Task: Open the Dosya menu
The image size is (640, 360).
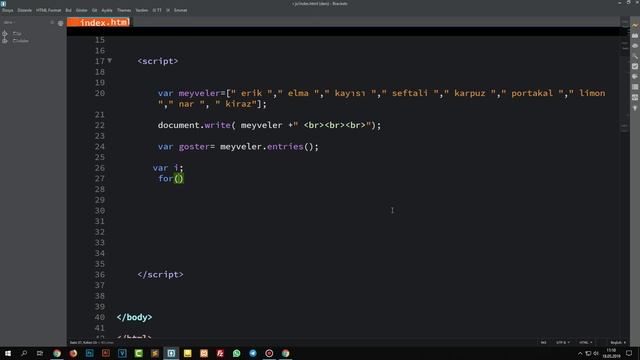Action: tap(7, 10)
